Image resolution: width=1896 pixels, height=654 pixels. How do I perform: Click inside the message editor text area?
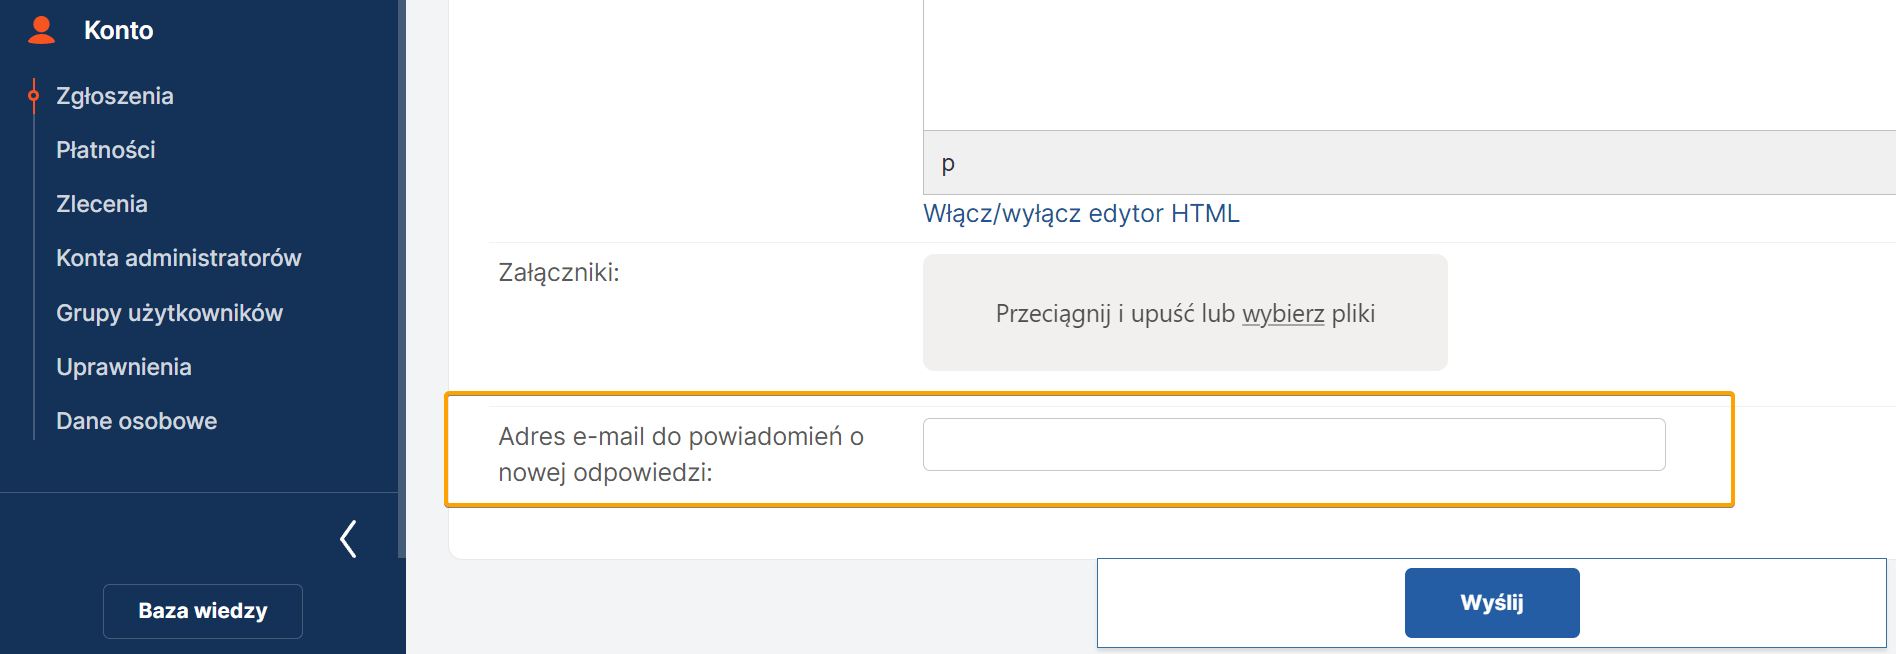(x=1400, y=60)
